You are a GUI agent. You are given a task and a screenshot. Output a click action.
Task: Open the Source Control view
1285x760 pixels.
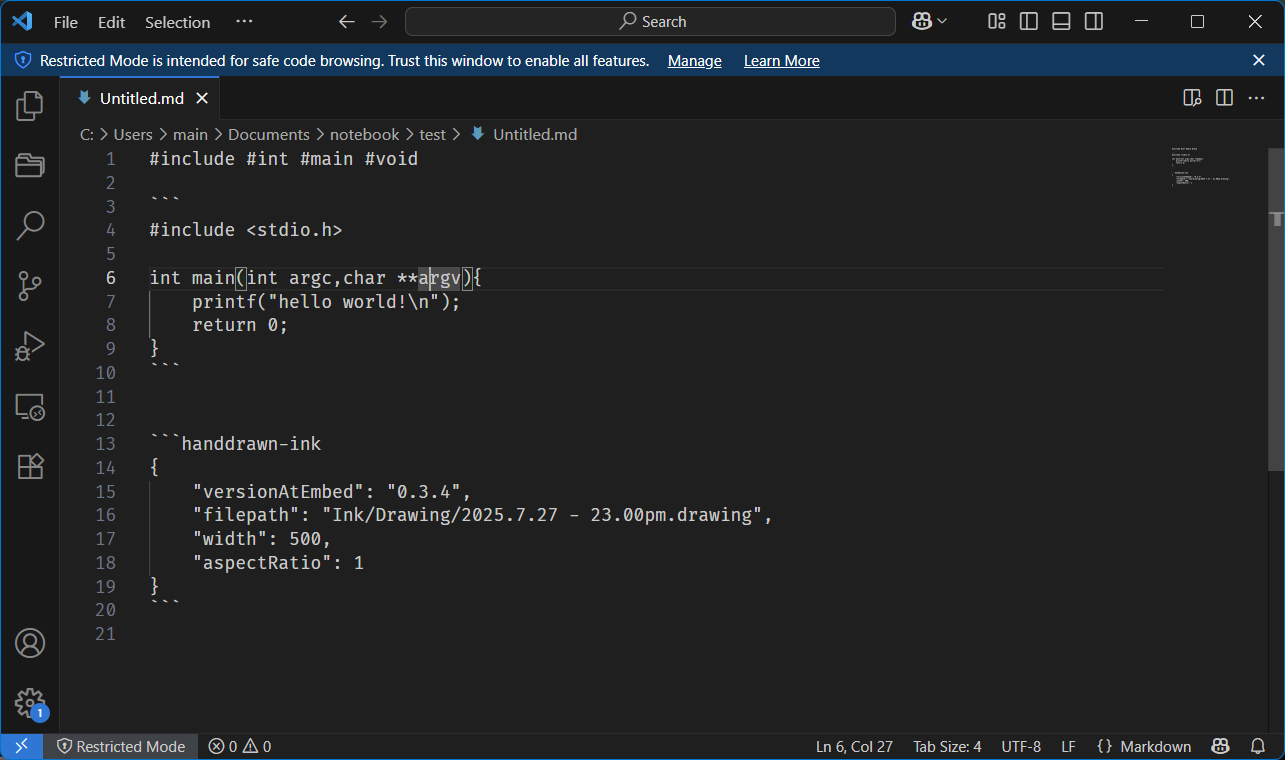pos(30,286)
